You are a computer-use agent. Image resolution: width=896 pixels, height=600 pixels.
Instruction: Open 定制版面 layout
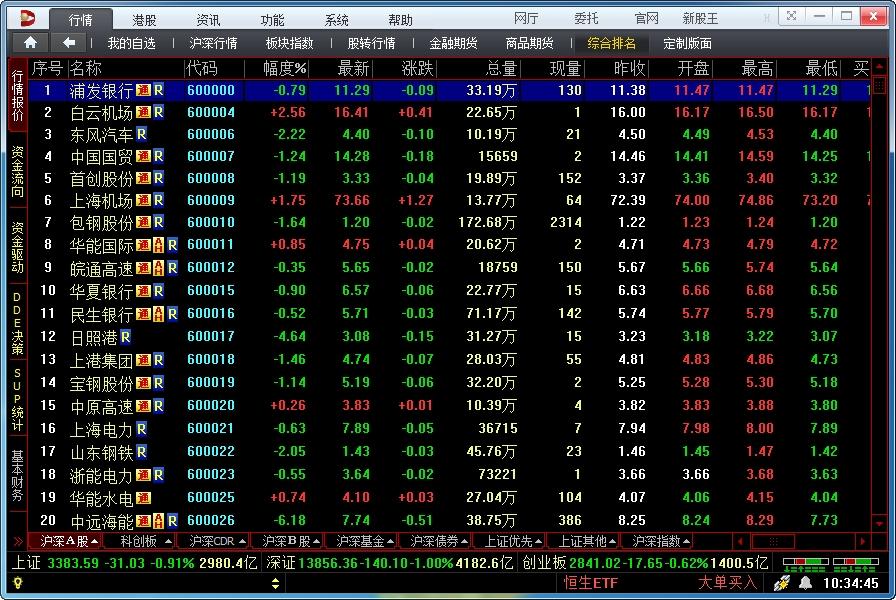point(687,43)
